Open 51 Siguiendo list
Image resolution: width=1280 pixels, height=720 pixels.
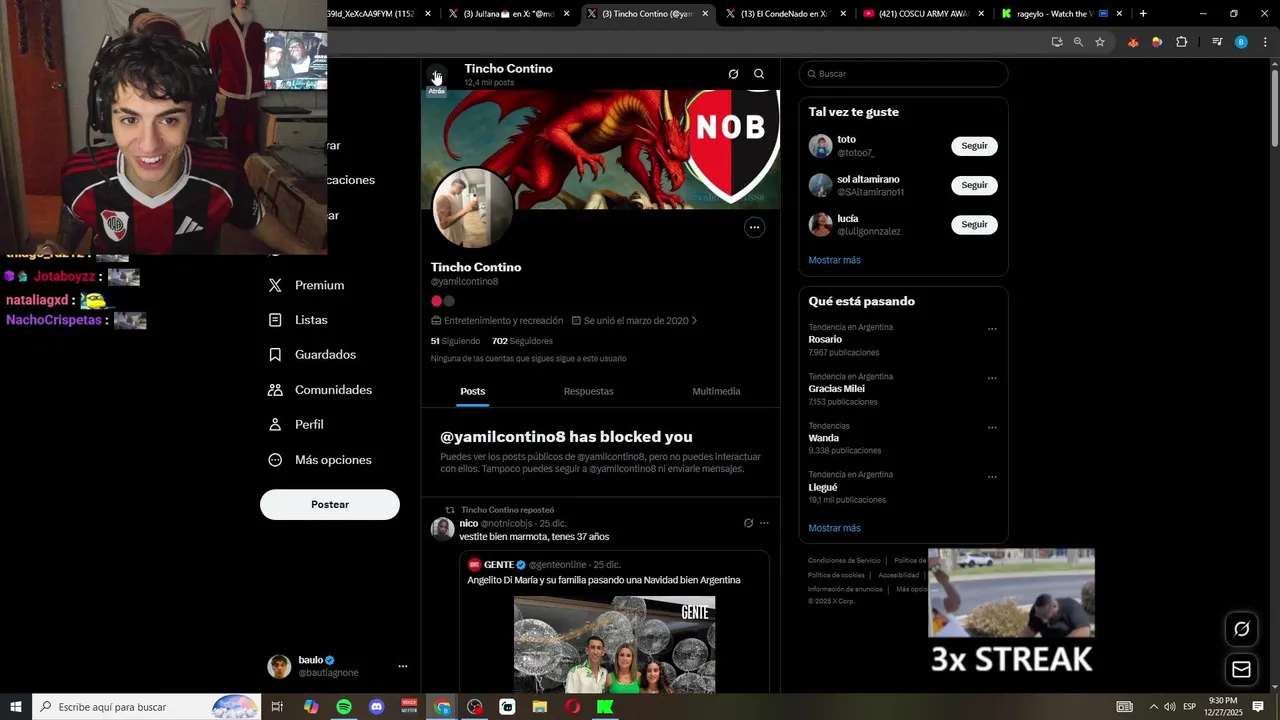coord(455,341)
